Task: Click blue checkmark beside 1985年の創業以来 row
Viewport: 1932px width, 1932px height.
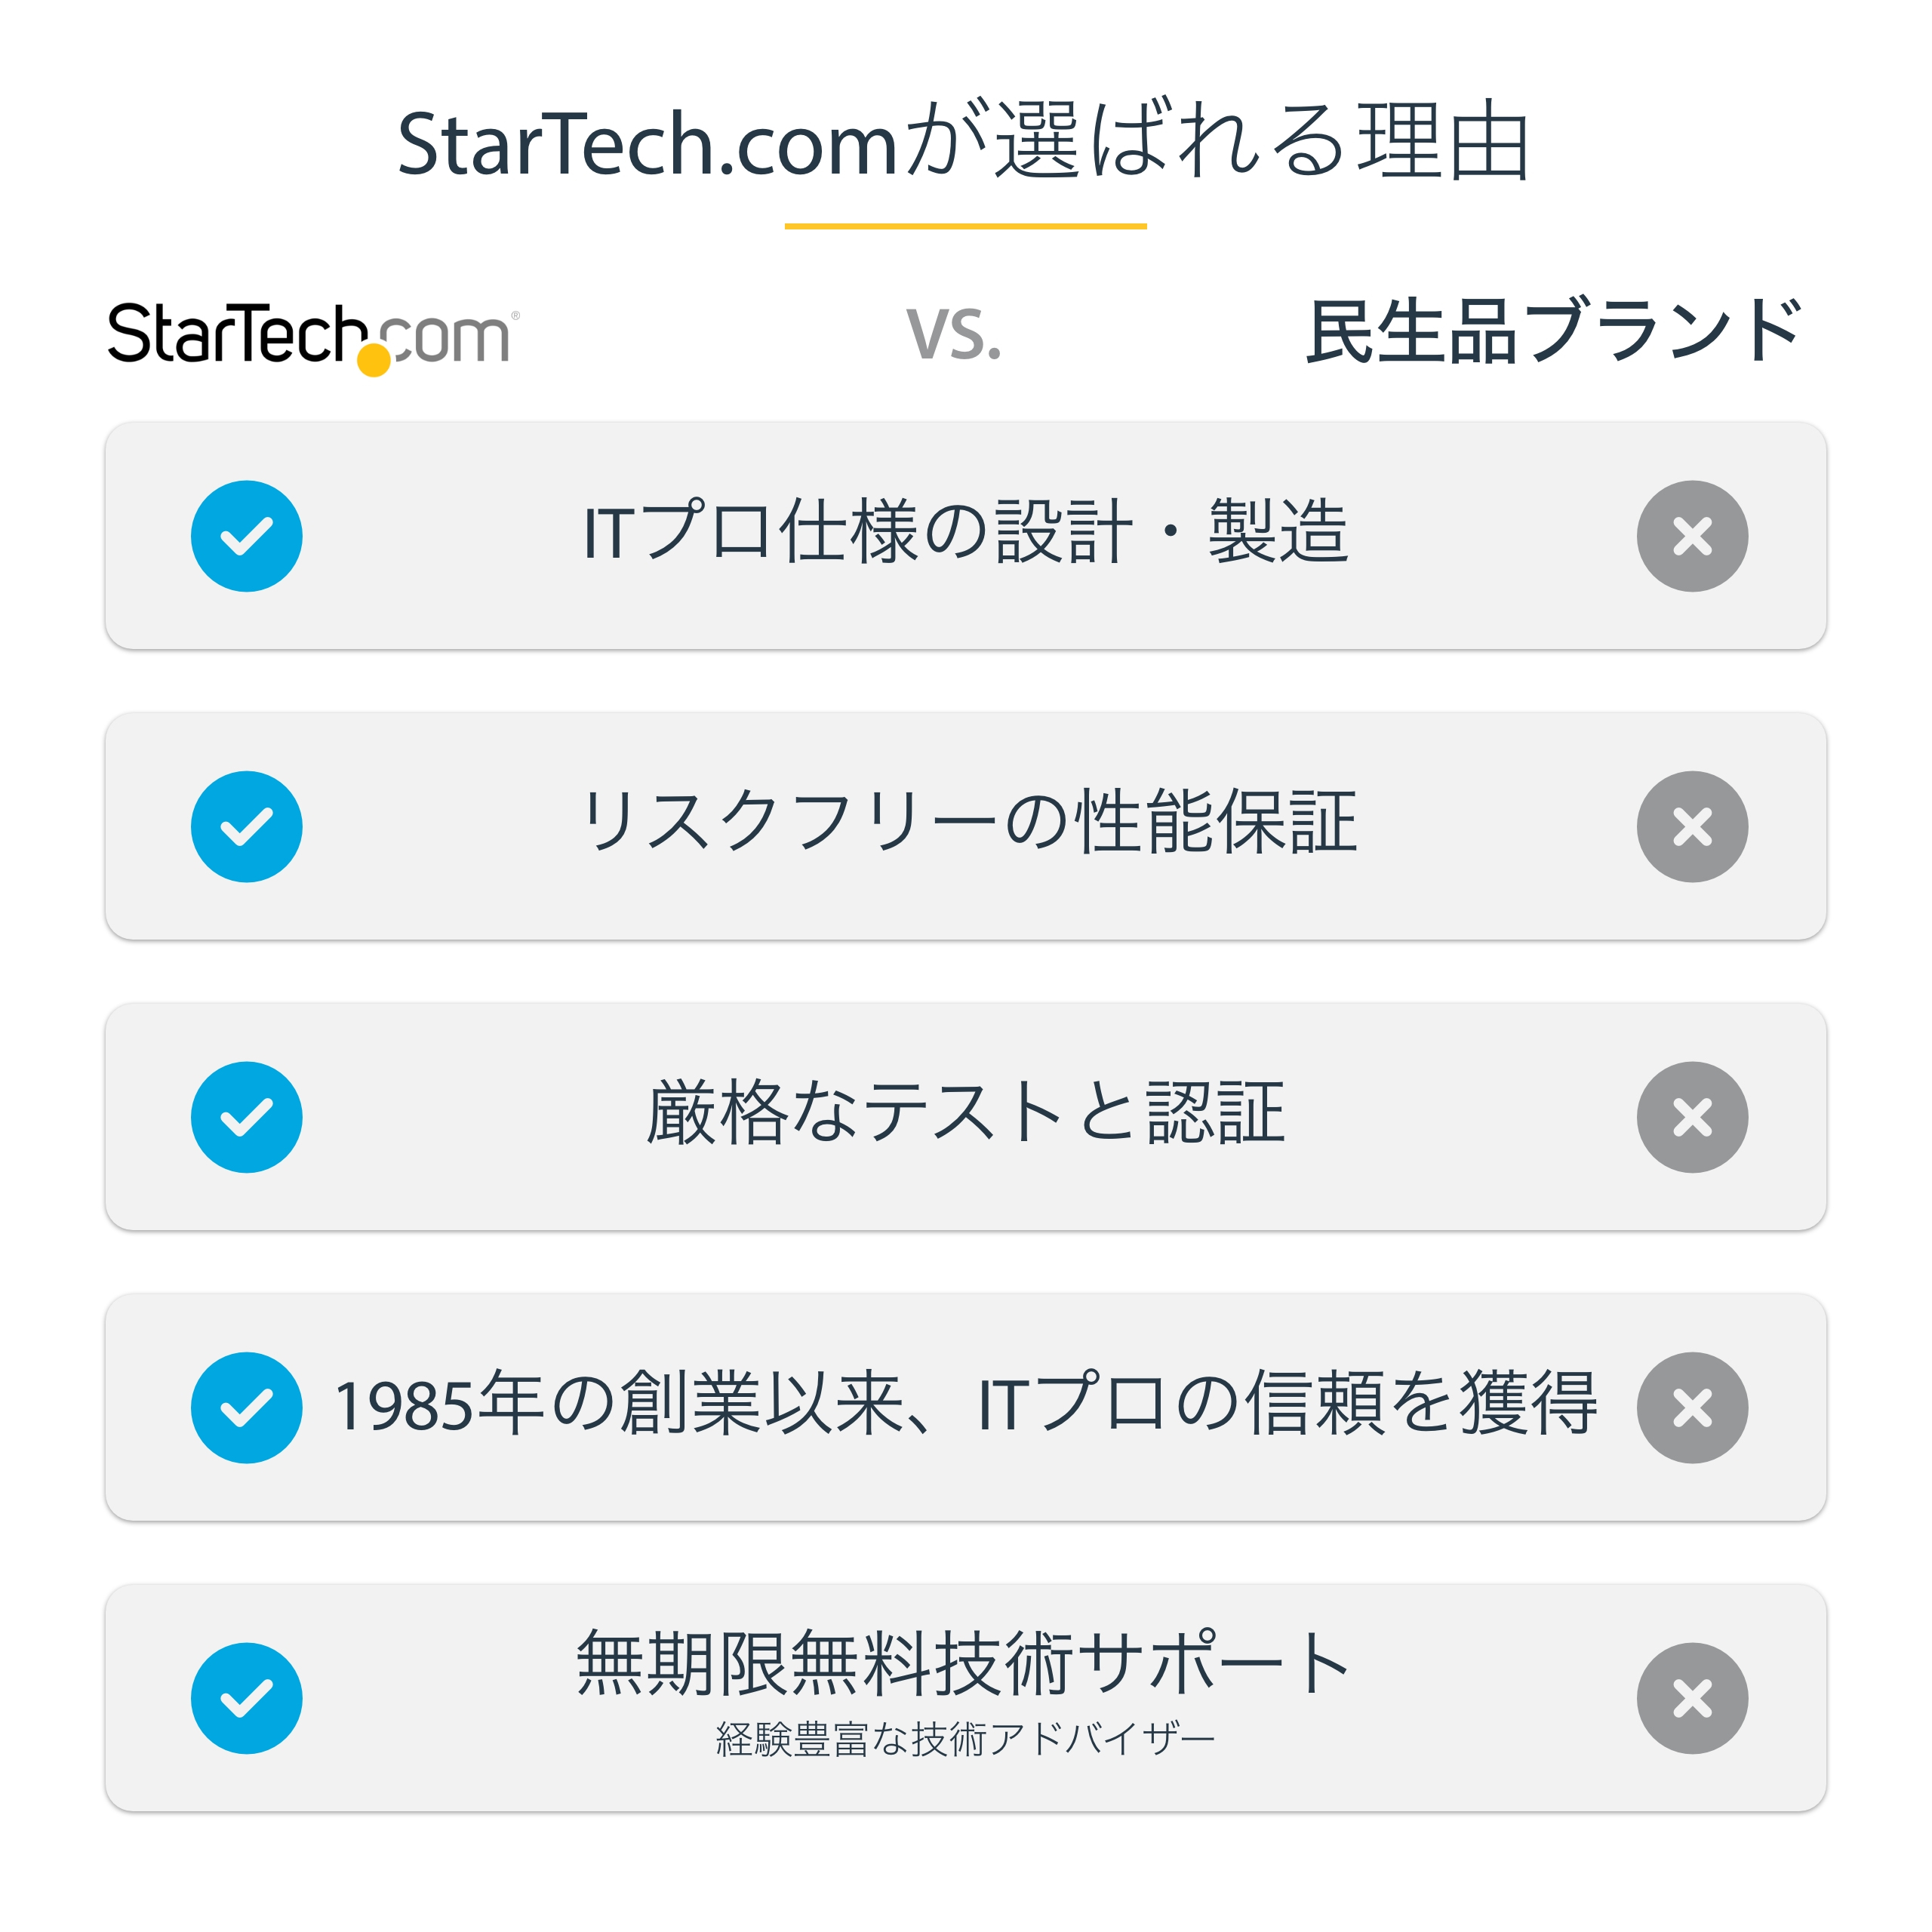Action: tap(246, 1407)
